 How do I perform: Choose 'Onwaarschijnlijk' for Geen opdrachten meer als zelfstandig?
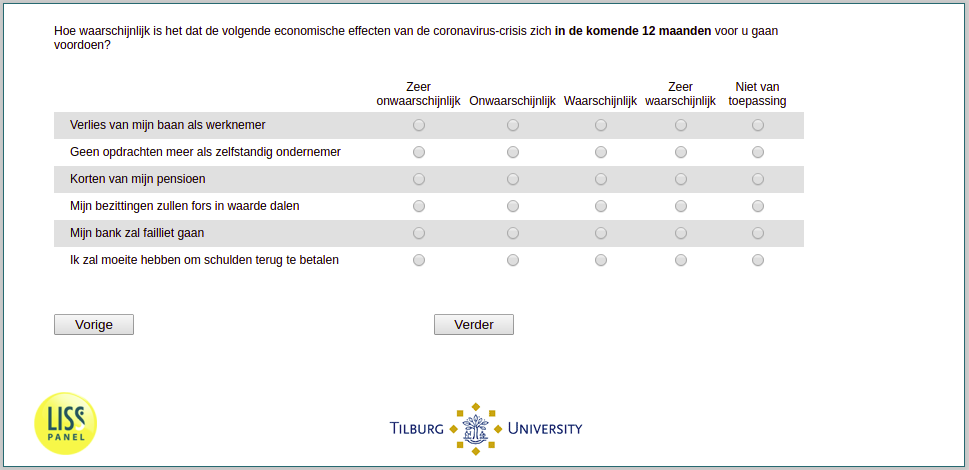pos(513,152)
